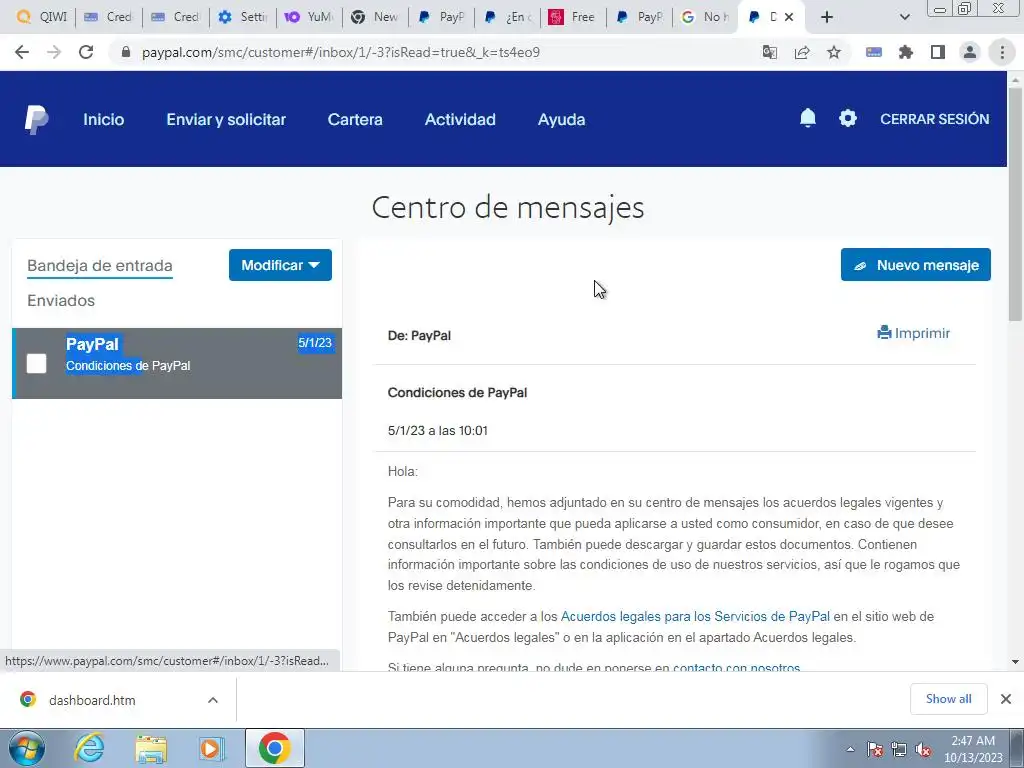Viewport: 1024px width, 768px height.
Task: Switch to the ¿En c PayPal tab
Action: click(507, 17)
